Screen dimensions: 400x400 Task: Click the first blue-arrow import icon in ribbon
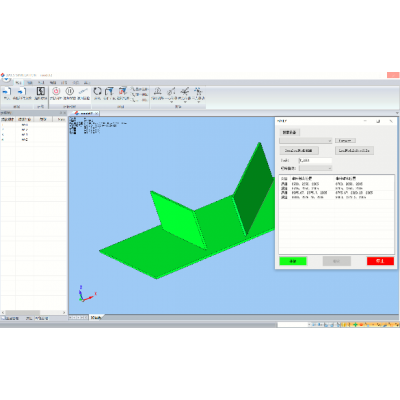pyautogui.click(x=7, y=91)
